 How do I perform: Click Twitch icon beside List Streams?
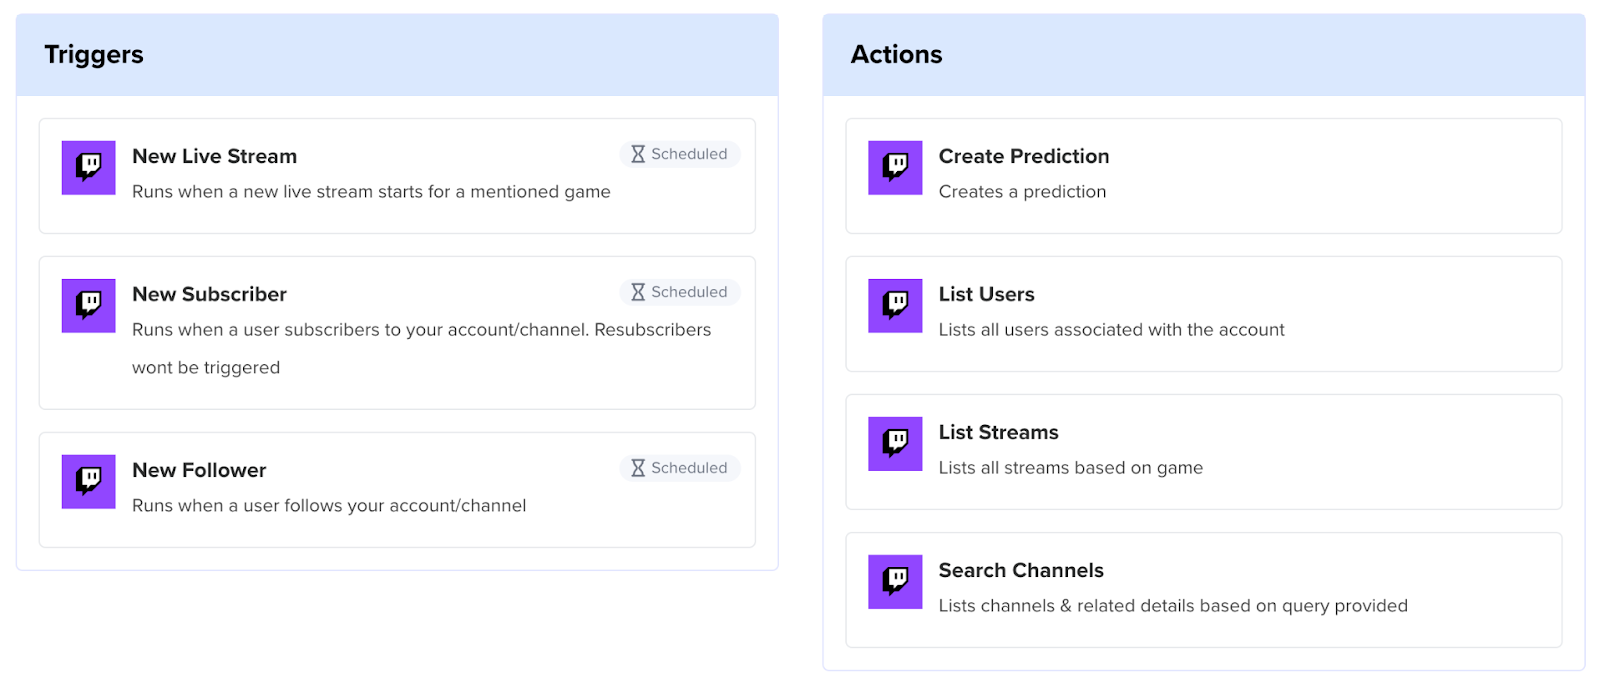tap(895, 443)
